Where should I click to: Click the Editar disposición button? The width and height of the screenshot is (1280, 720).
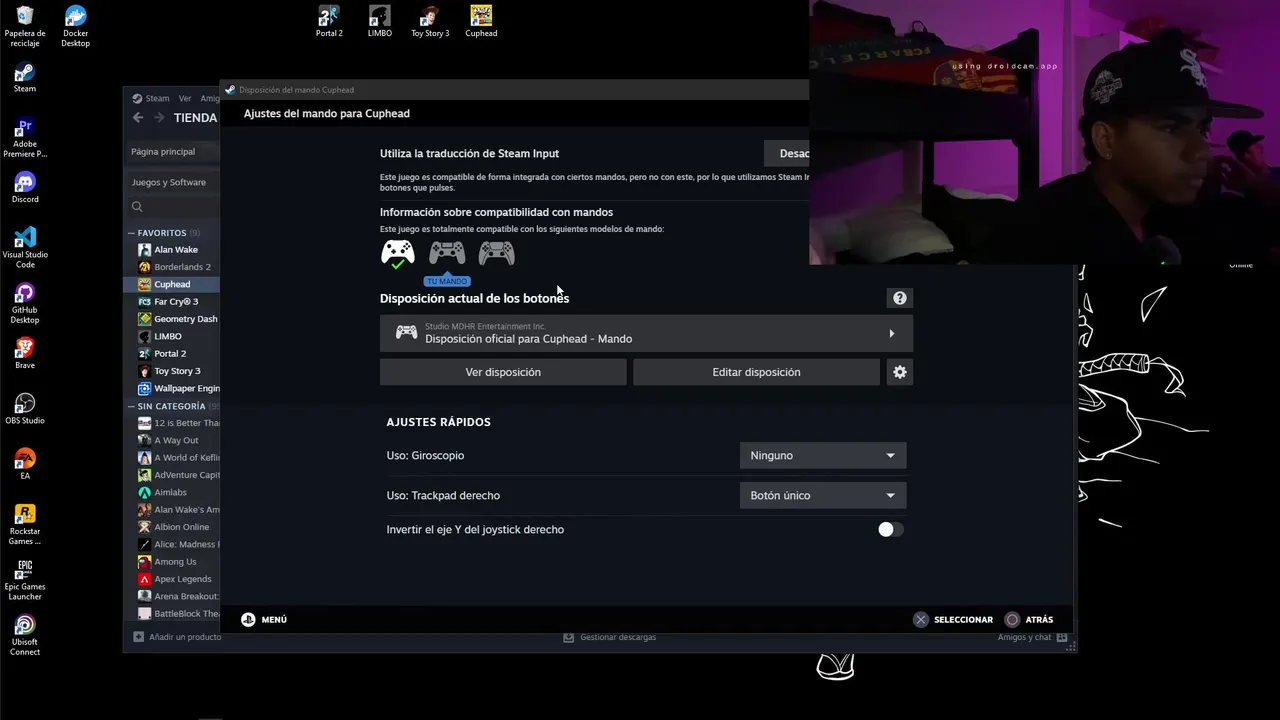[x=756, y=372]
